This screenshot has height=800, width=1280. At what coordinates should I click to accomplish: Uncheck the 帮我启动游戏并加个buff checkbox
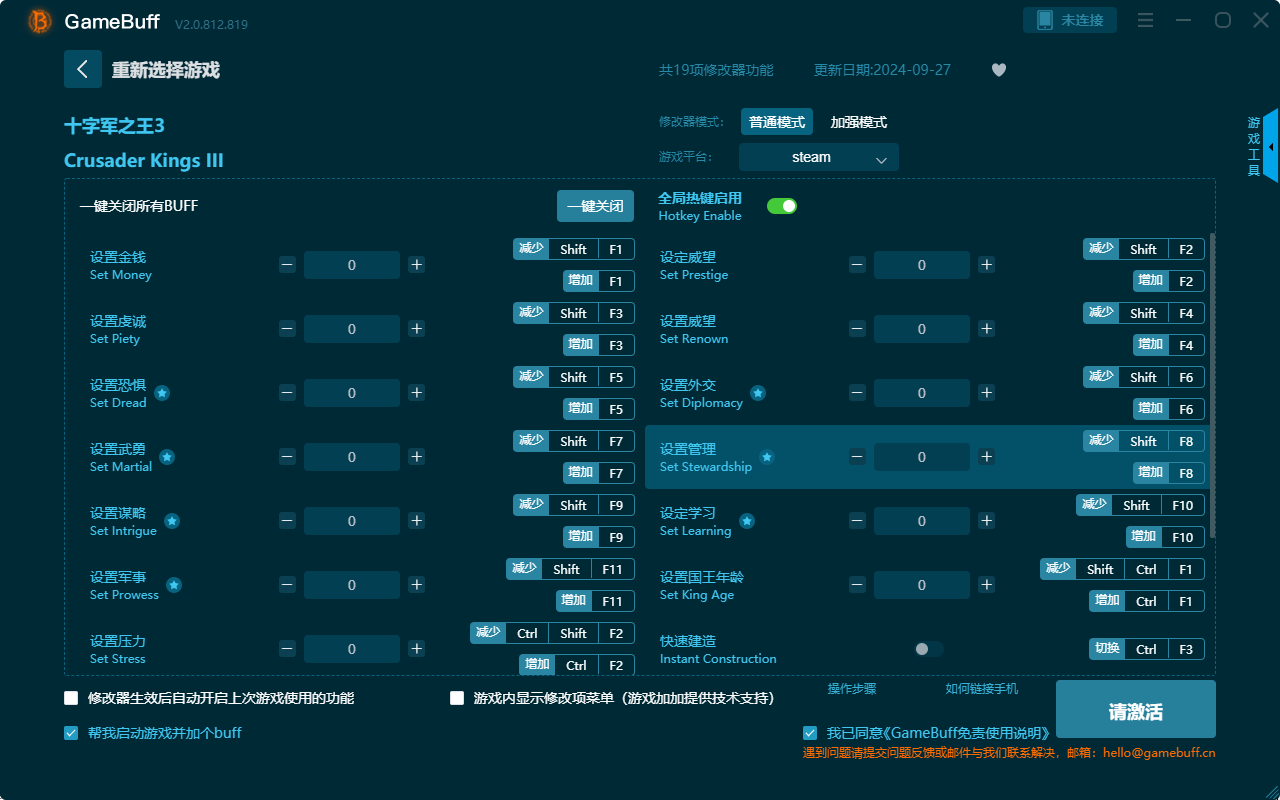coord(70,732)
